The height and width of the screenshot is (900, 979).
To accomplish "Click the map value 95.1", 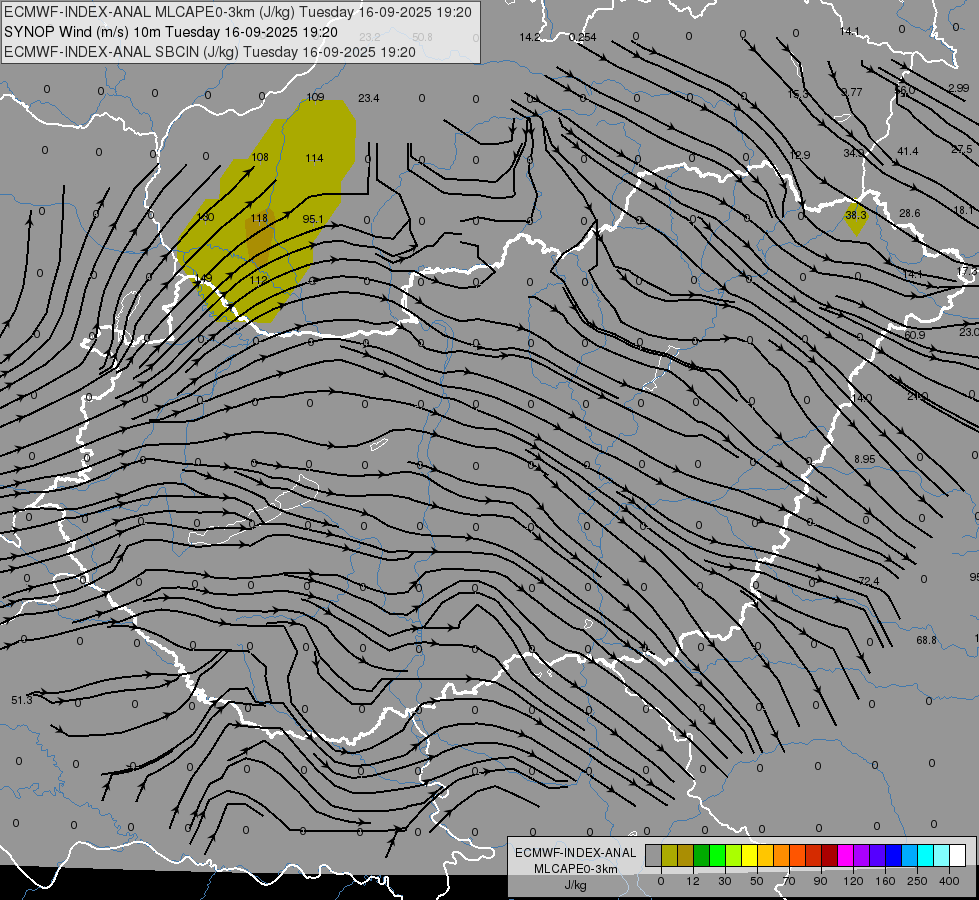I will point(313,219).
